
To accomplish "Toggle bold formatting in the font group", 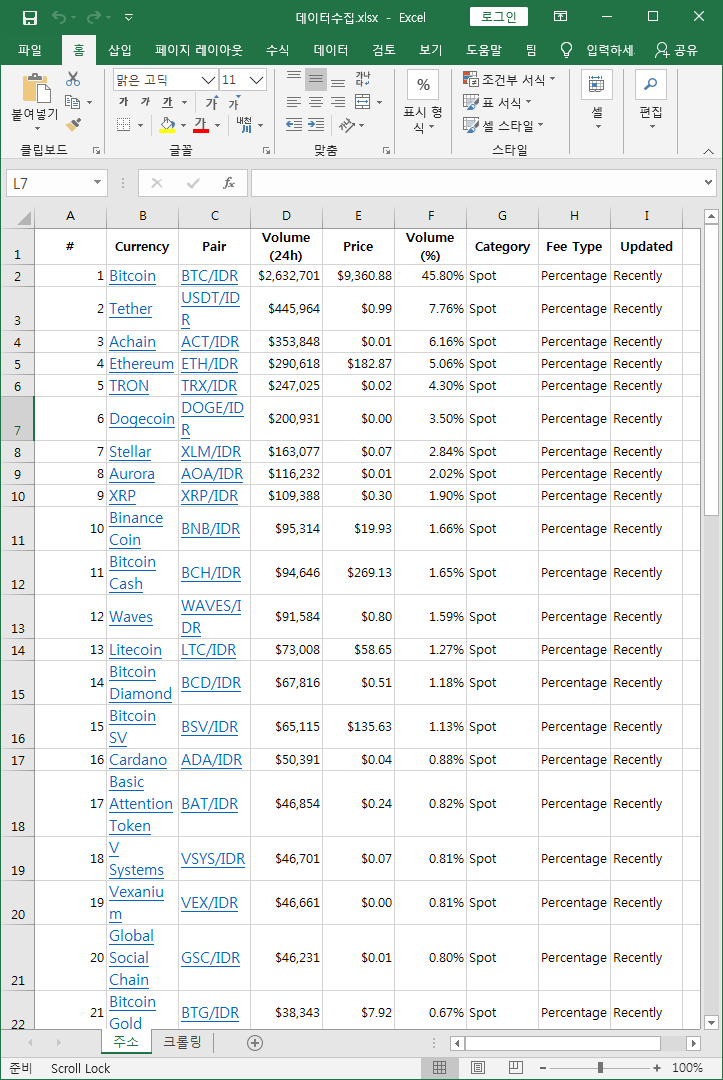I will point(123,102).
